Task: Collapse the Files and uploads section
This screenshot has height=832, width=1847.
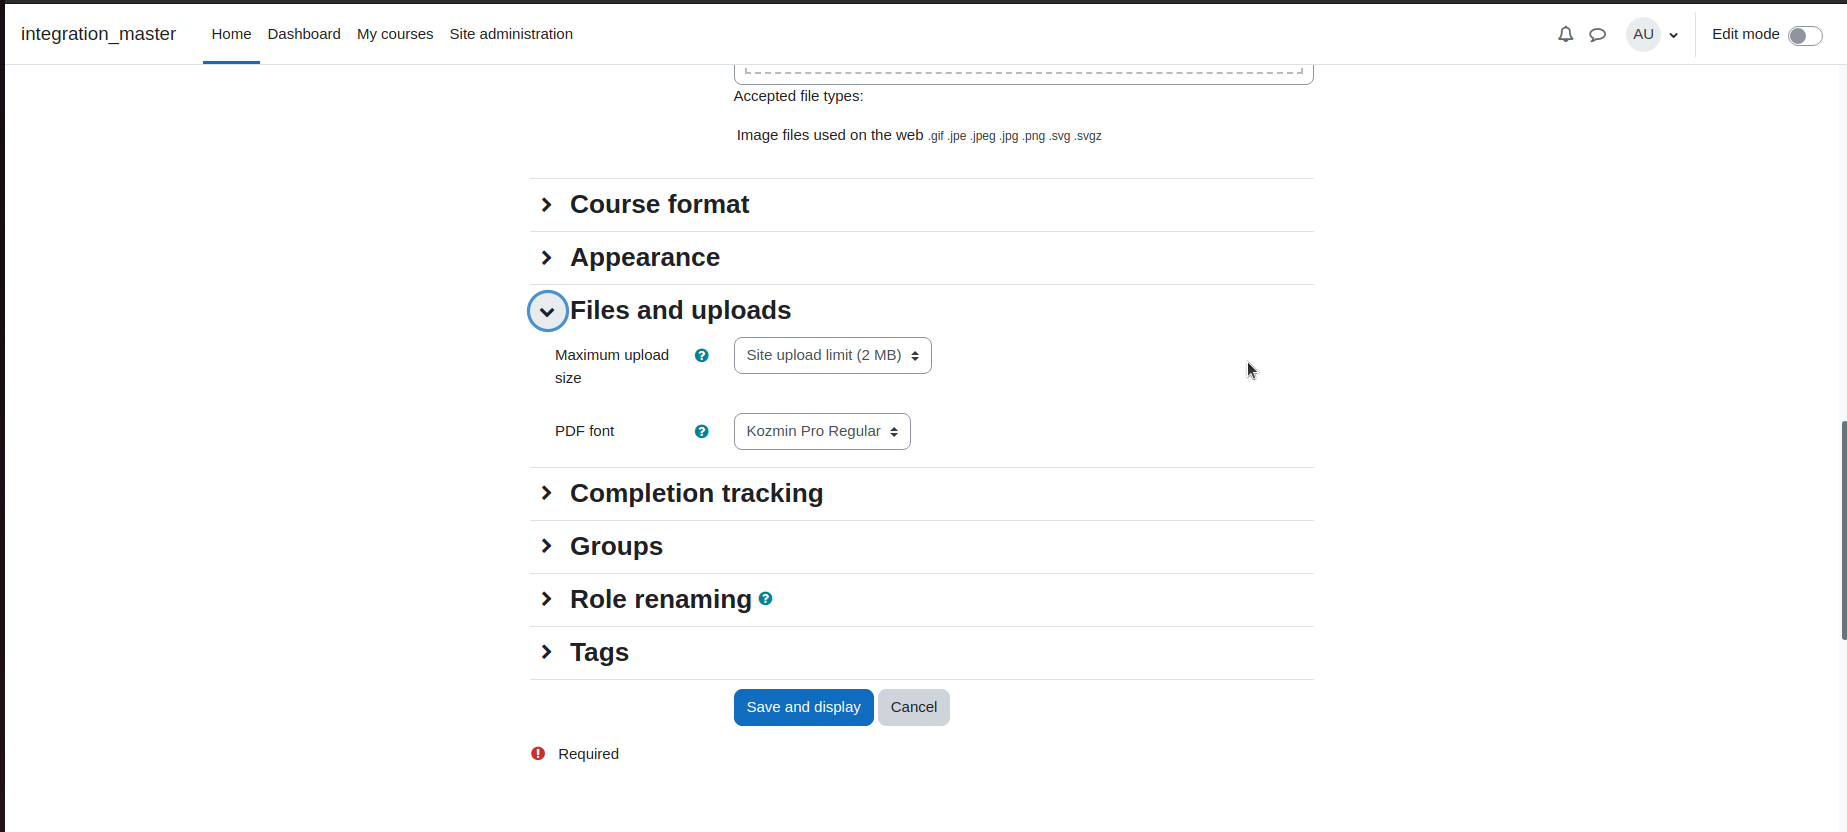Action: point(547,311)
